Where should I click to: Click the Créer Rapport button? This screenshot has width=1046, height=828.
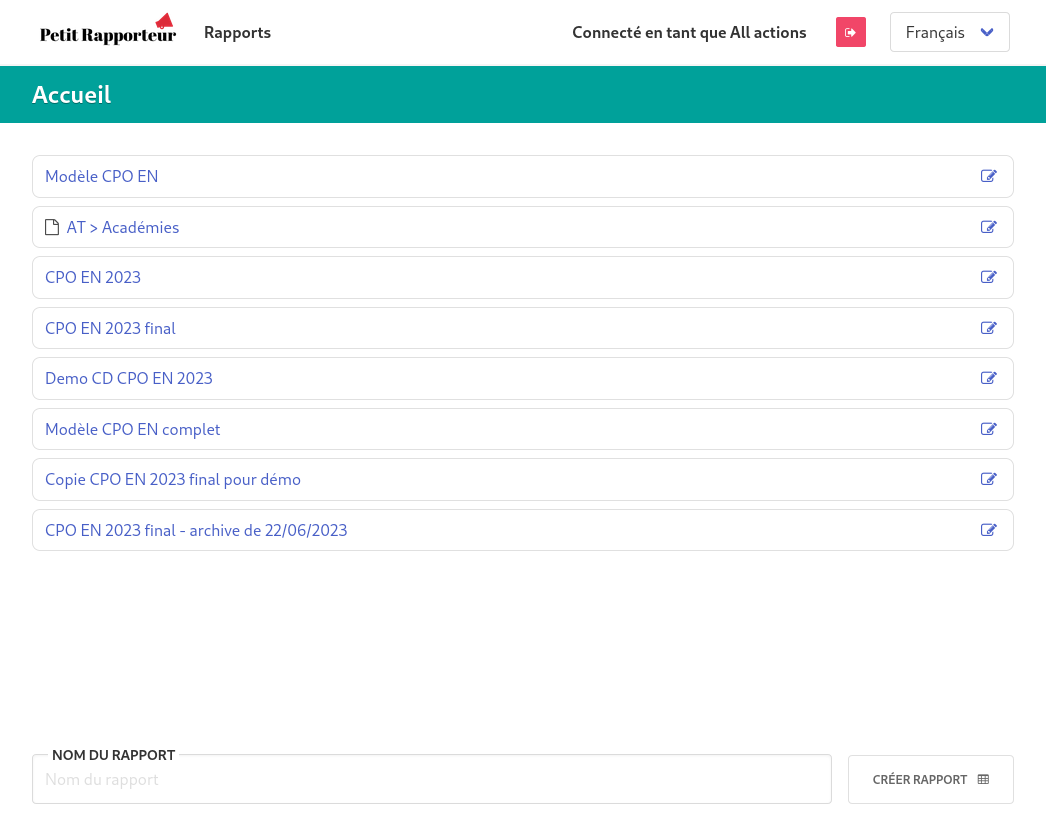tap(931, 779)
